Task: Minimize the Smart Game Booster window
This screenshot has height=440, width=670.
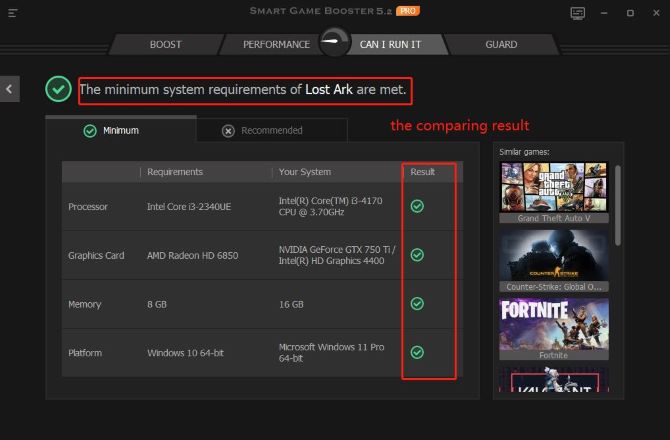Action: coord(604,13)
